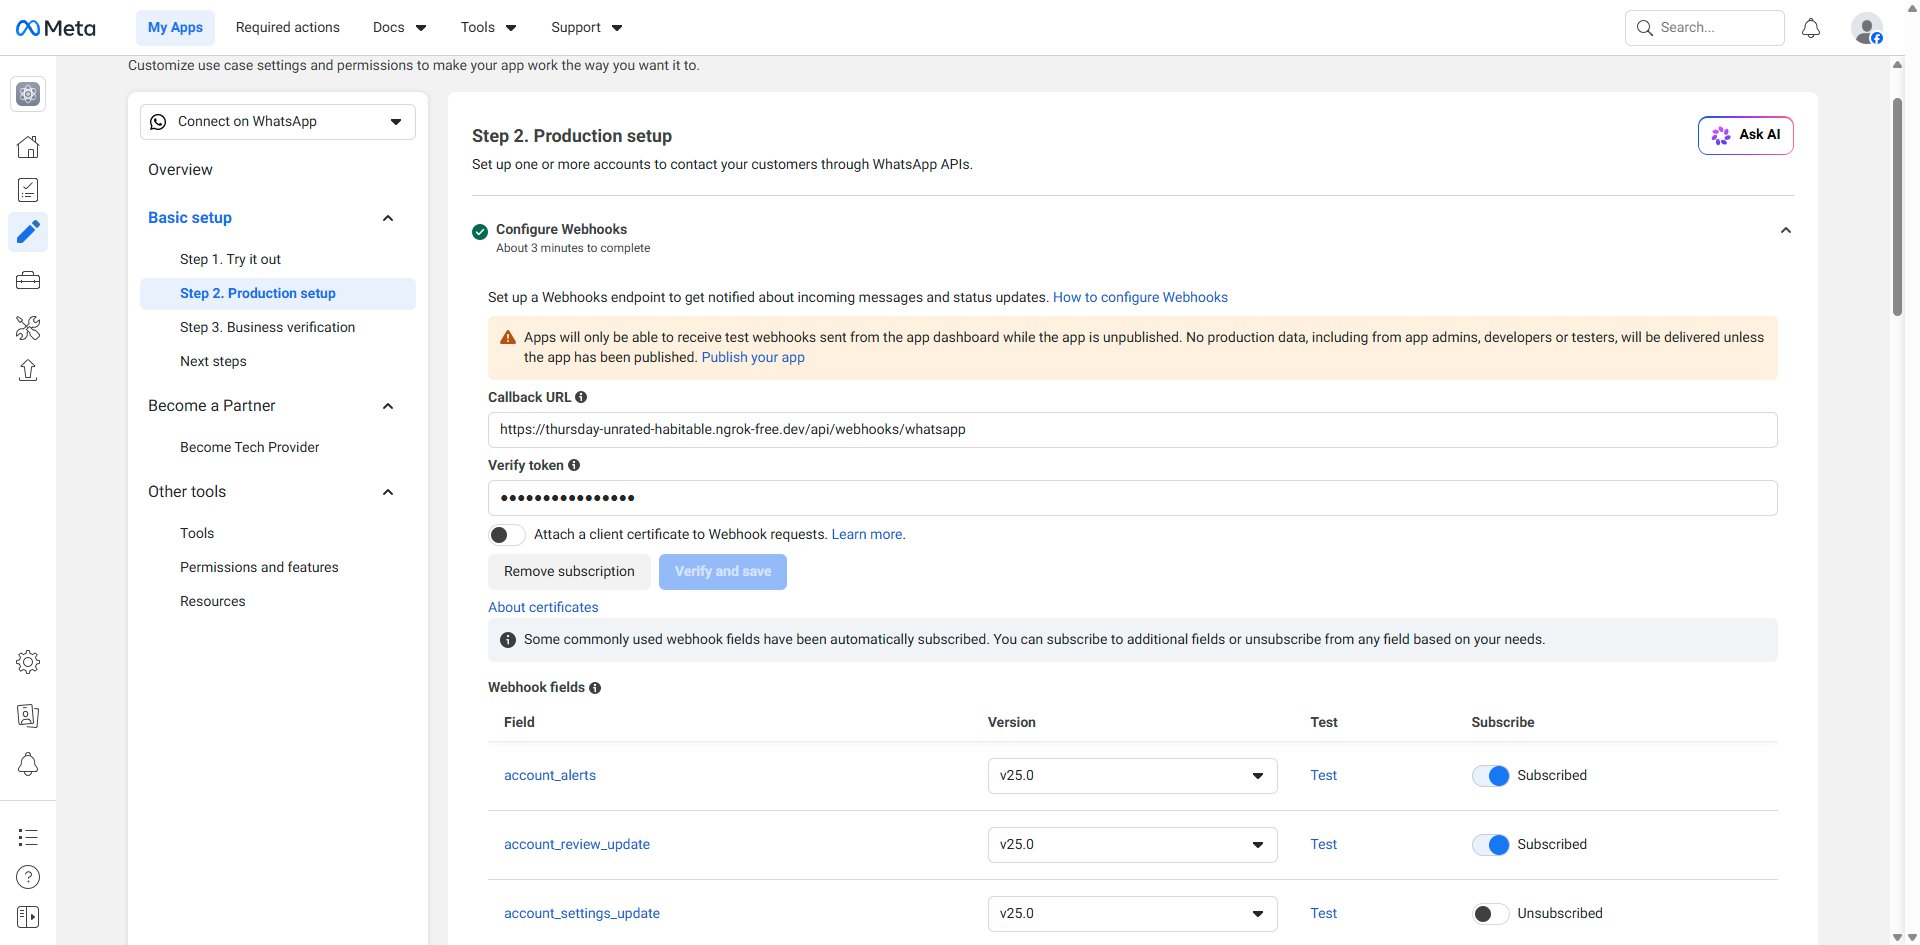Open the briefcase icon in the sidebar

28,280
